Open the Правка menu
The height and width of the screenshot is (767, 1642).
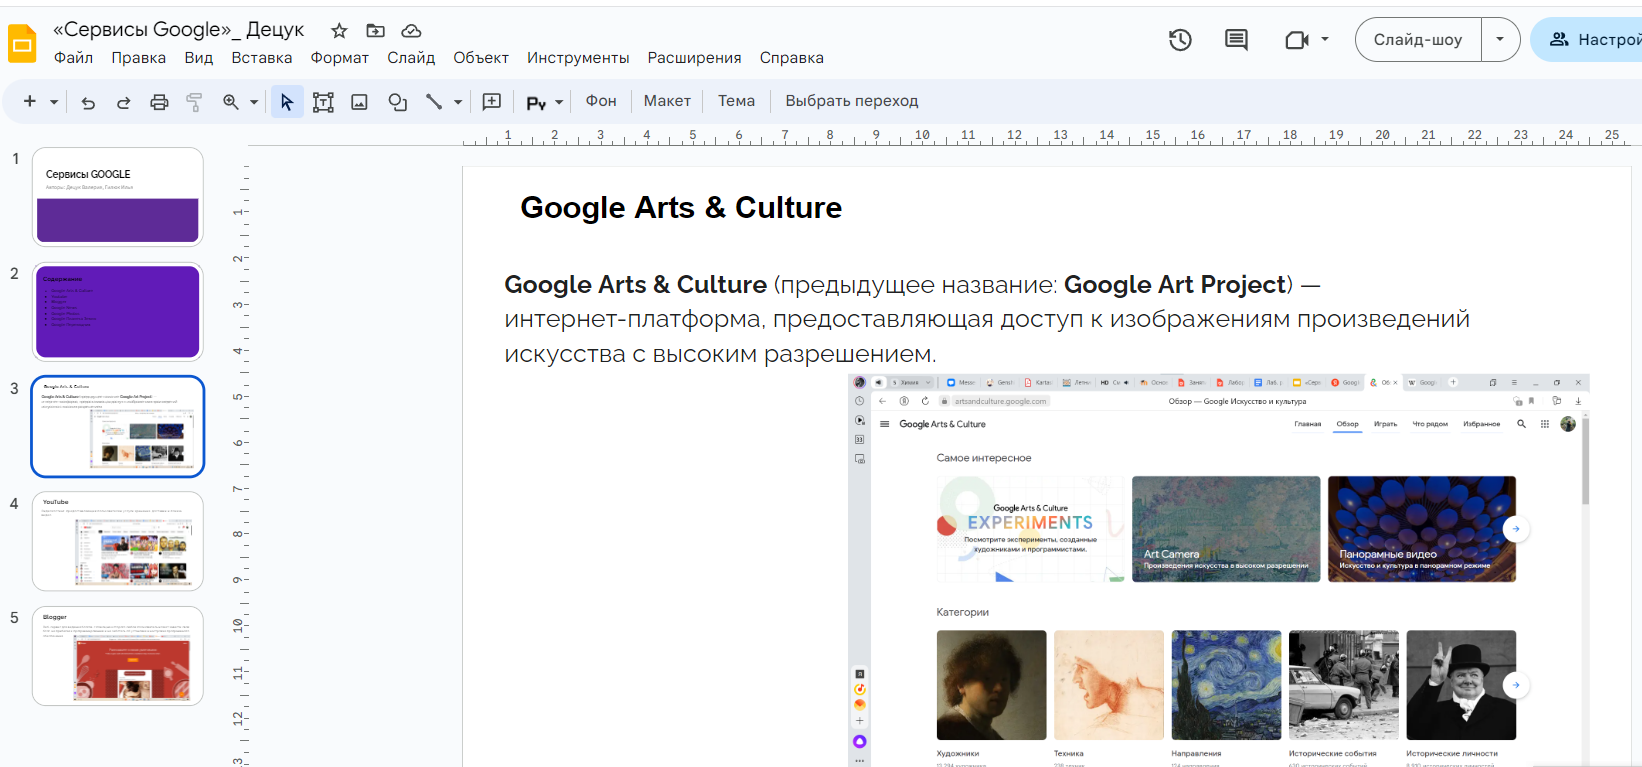click(139, 58)
